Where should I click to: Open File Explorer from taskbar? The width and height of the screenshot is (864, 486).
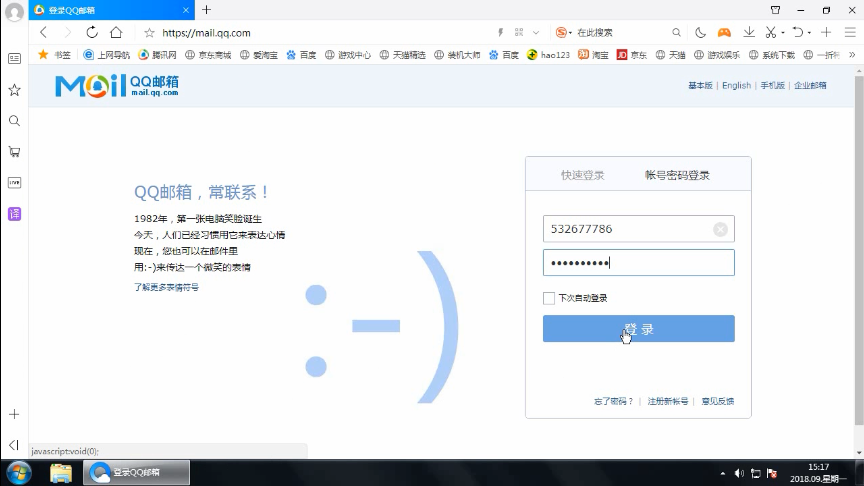61,473
